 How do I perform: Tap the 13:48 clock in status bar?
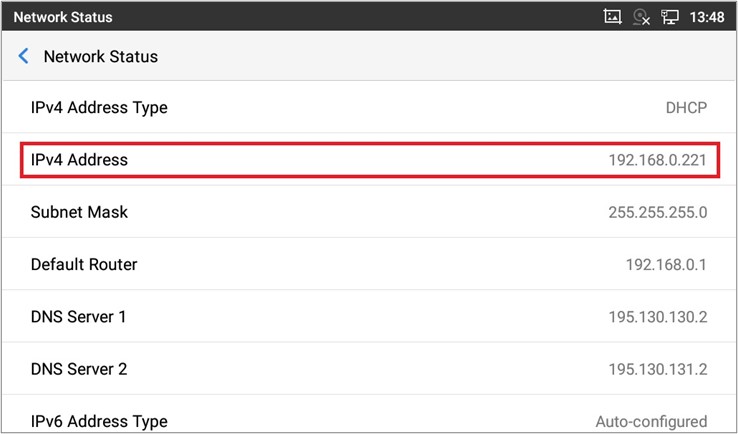tap(707, 17)
